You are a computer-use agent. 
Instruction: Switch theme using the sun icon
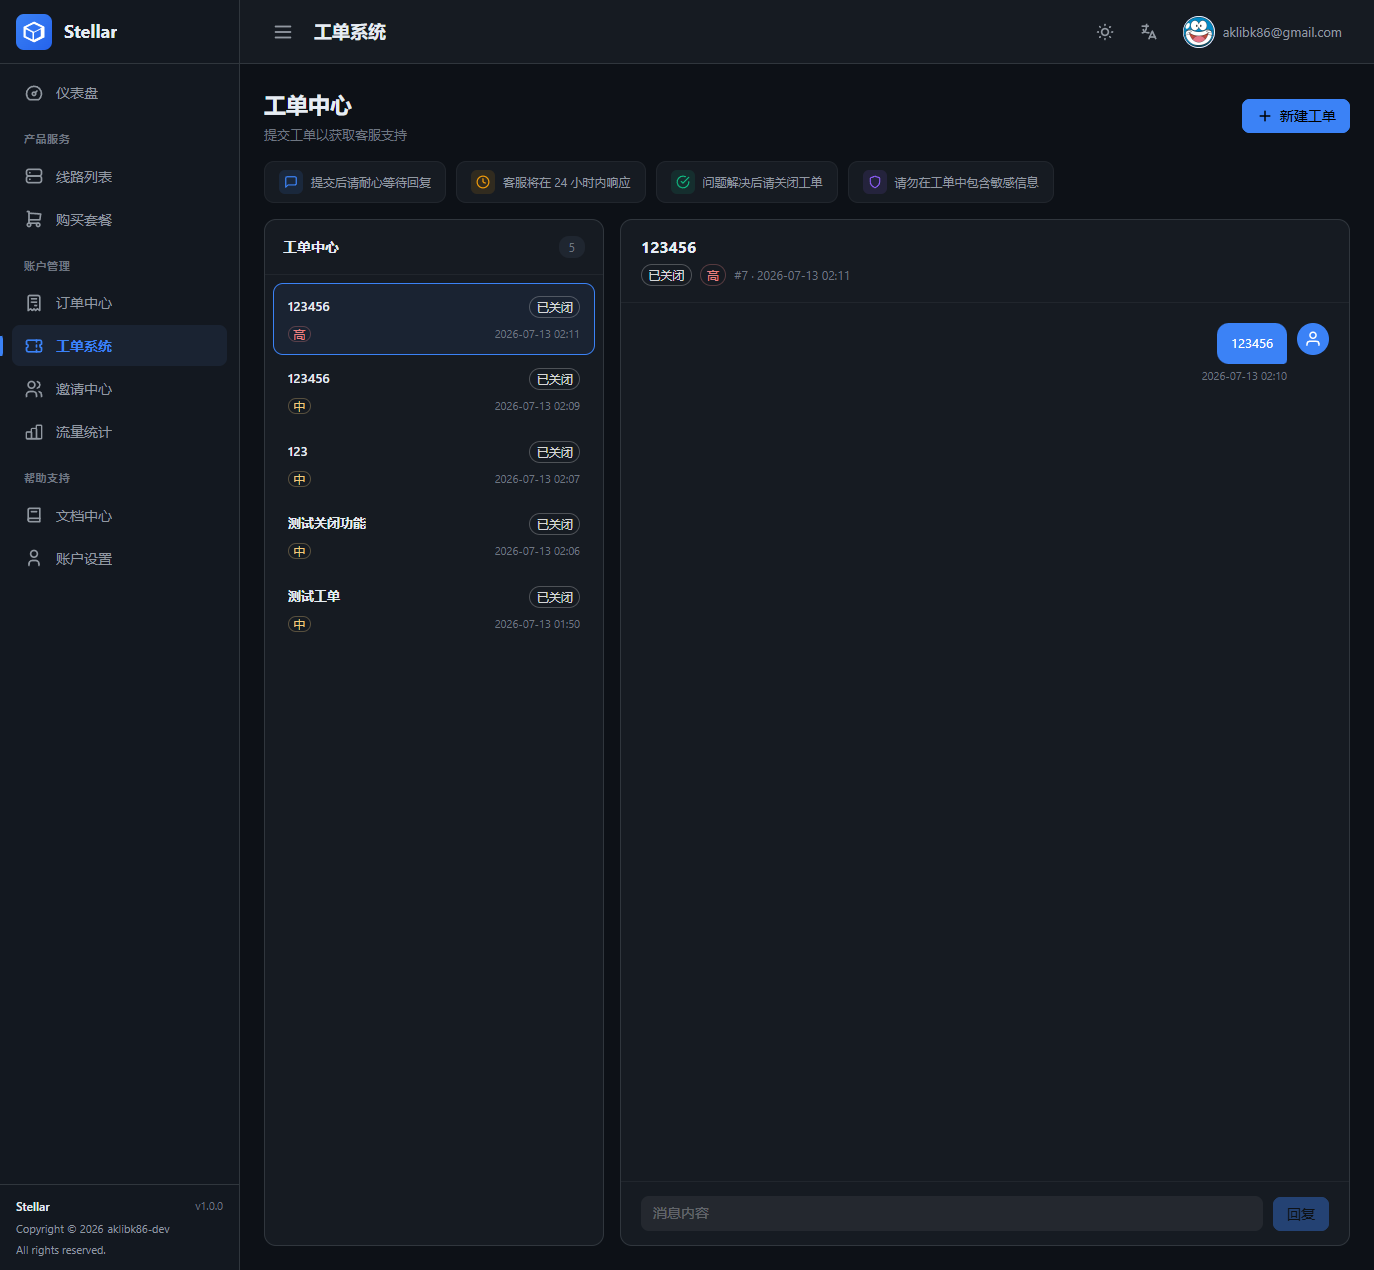coord(1105,32)
